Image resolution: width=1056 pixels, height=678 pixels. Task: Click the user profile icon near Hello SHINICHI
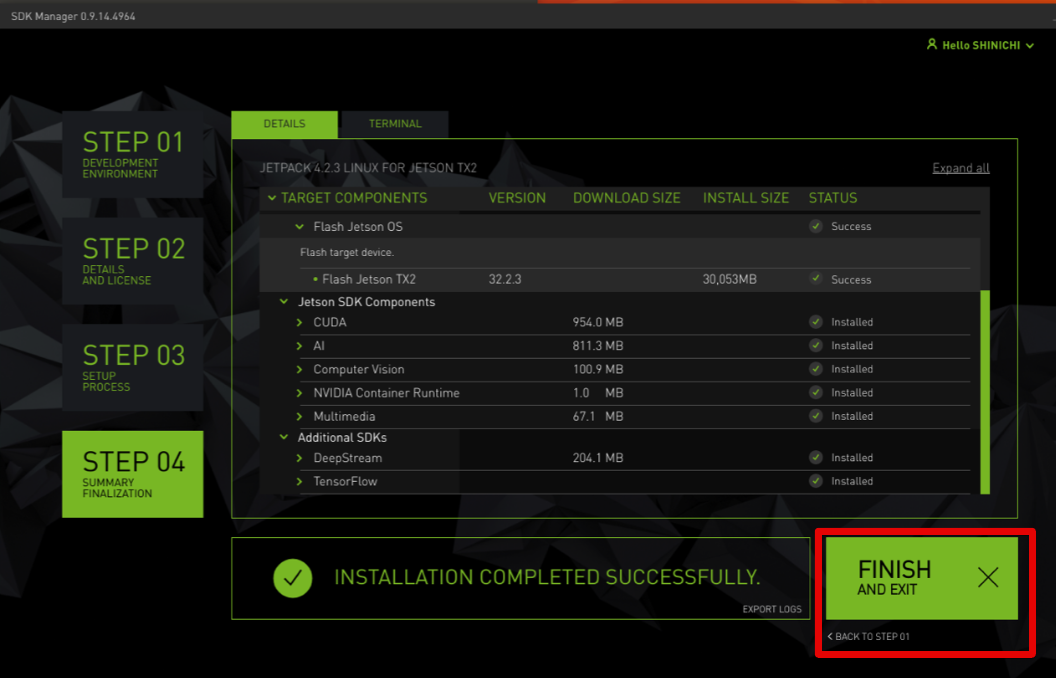(x=932, y=44)
